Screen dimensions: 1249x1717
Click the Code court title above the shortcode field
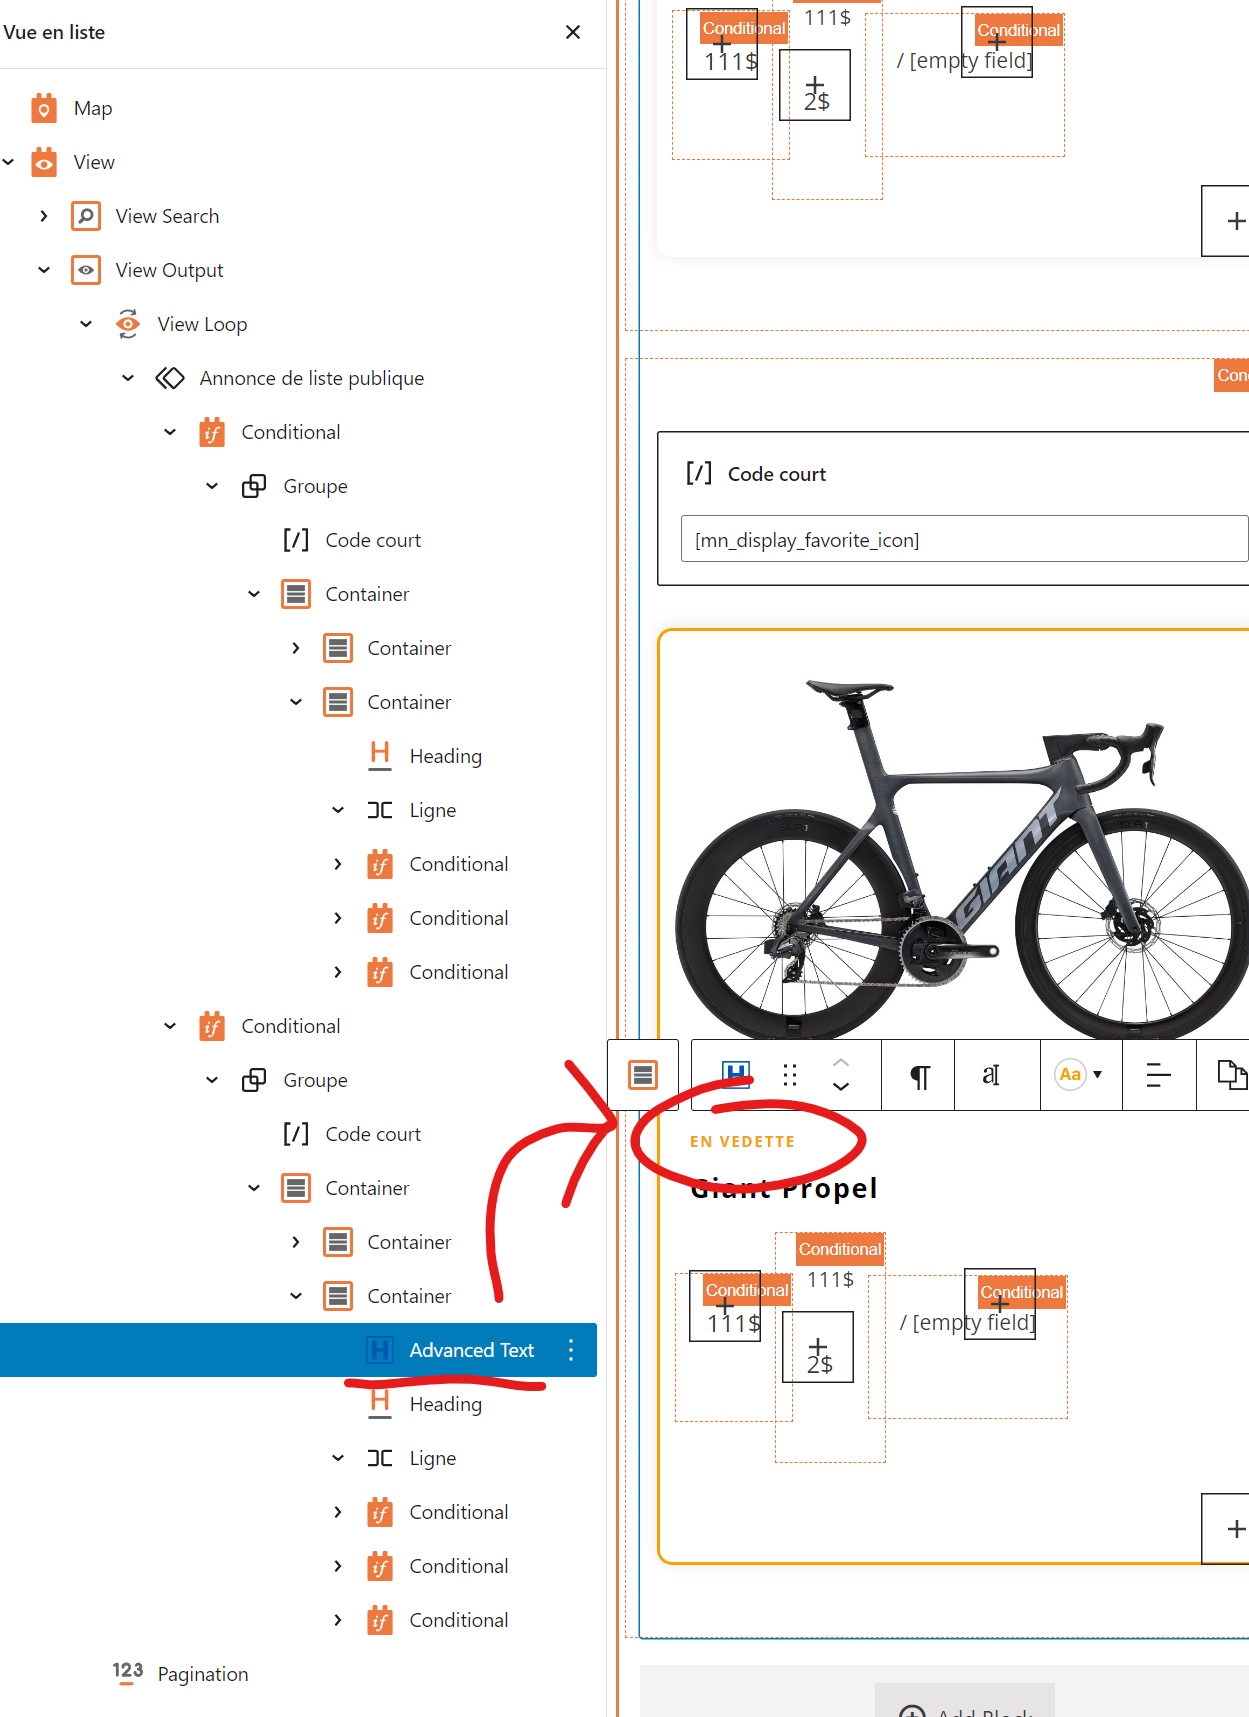point(777,474)
